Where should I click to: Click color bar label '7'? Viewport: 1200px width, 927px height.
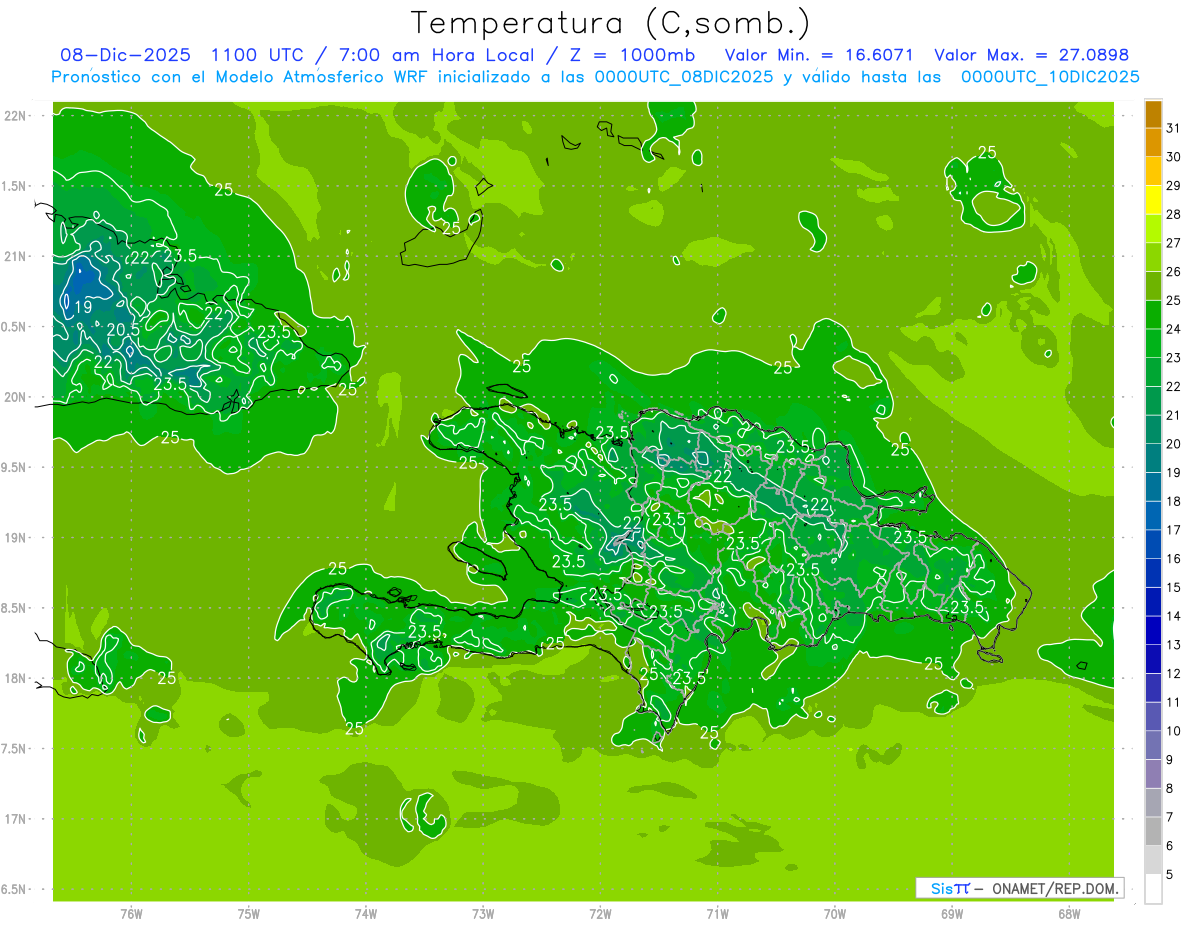1170,818
